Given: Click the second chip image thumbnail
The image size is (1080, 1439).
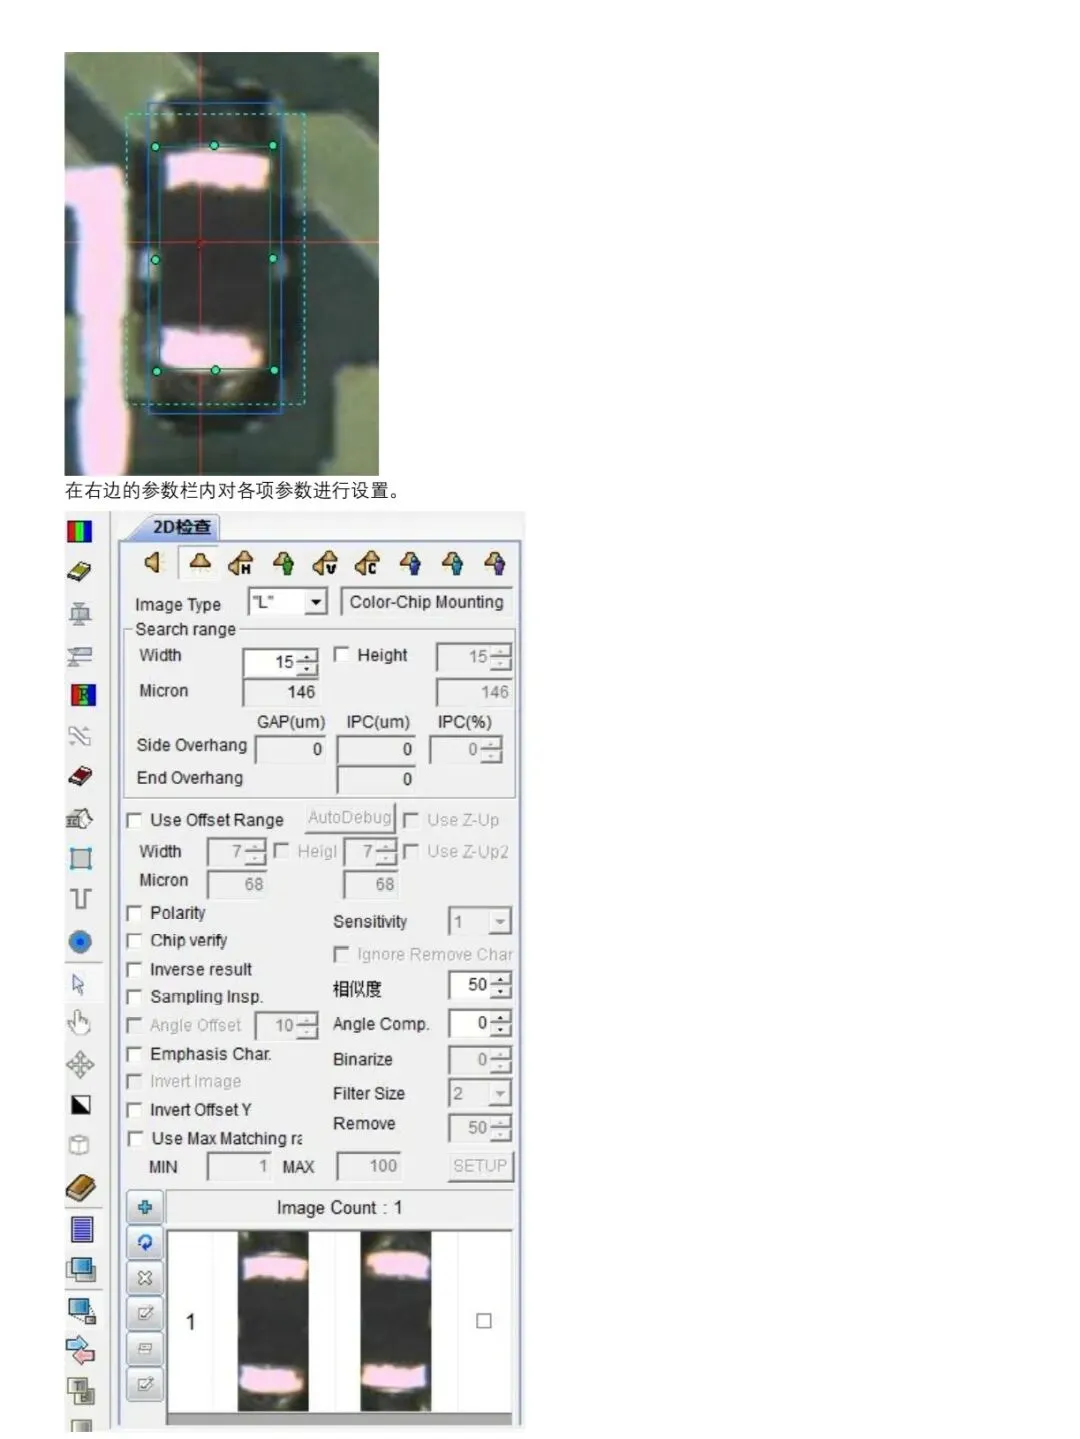Looking at the screenshot, I should (x=396, y=1322).
